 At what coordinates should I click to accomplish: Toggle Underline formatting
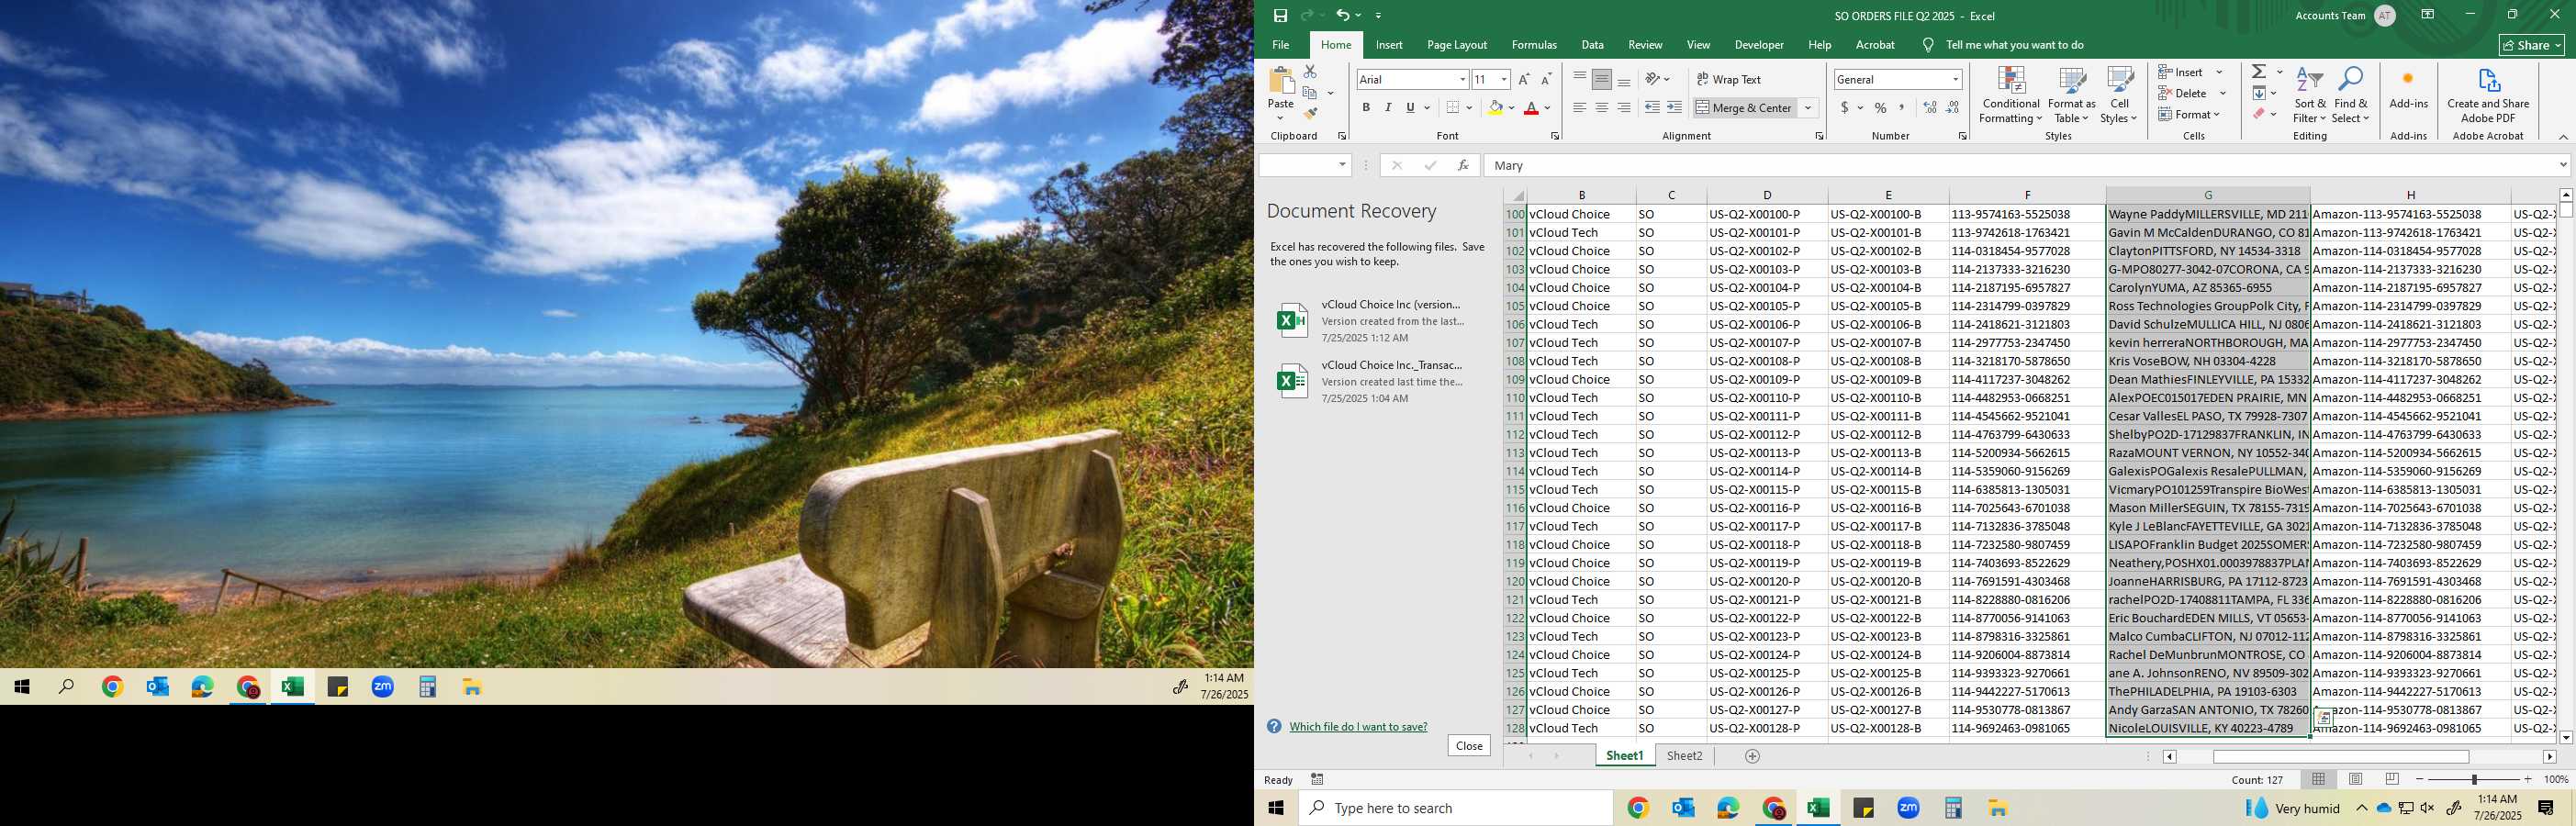(x=1410, y=107)
